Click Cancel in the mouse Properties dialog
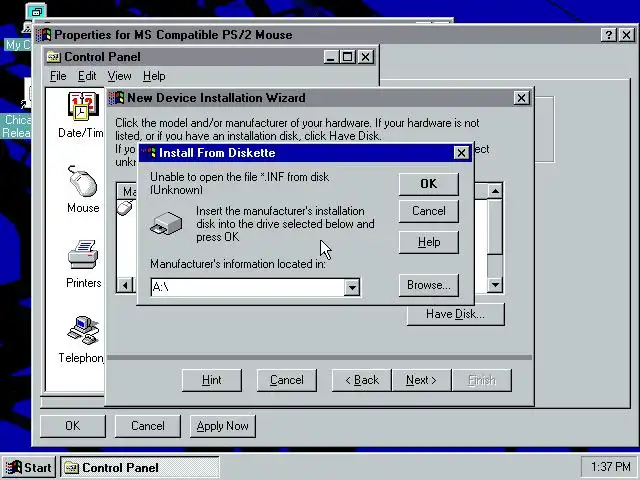This screenshot has width=640, height=480. [x=147, y=426]
